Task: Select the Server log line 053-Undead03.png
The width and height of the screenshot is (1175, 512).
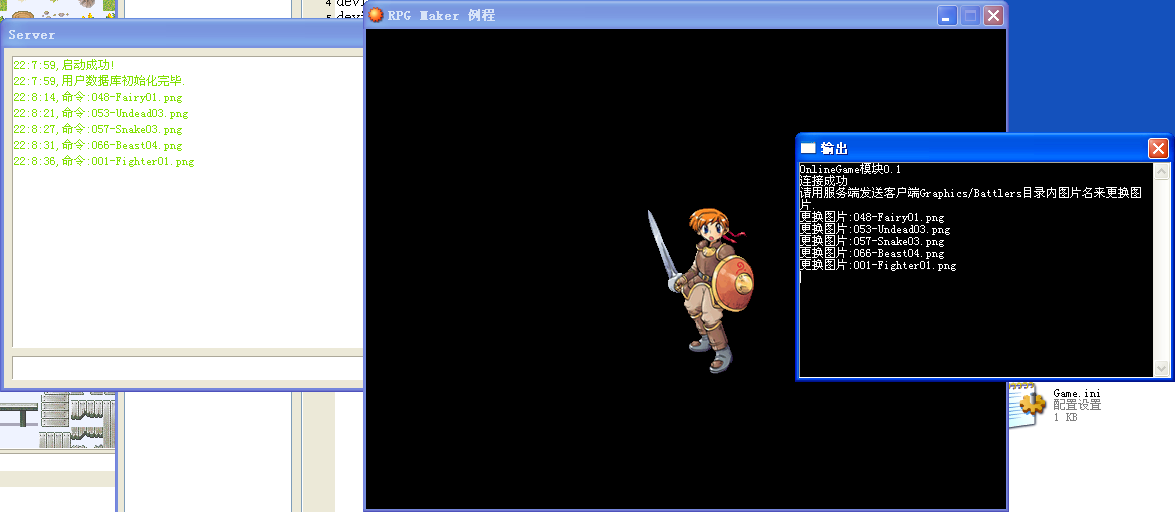Action: [x=100, y=113]
